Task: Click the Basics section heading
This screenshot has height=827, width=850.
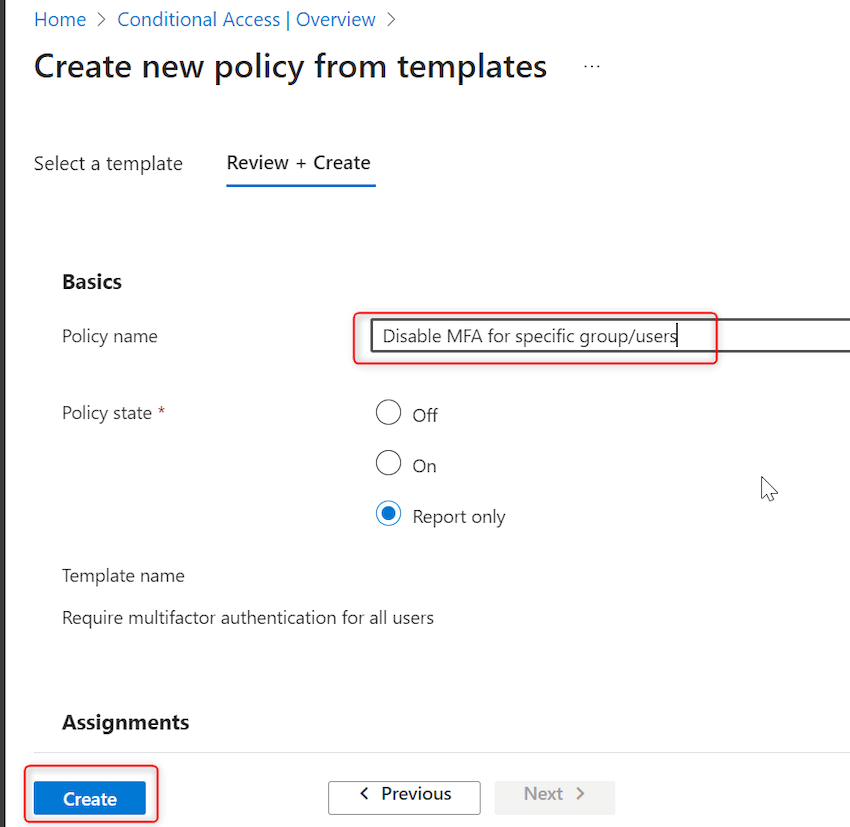Action: click(91, 281)
